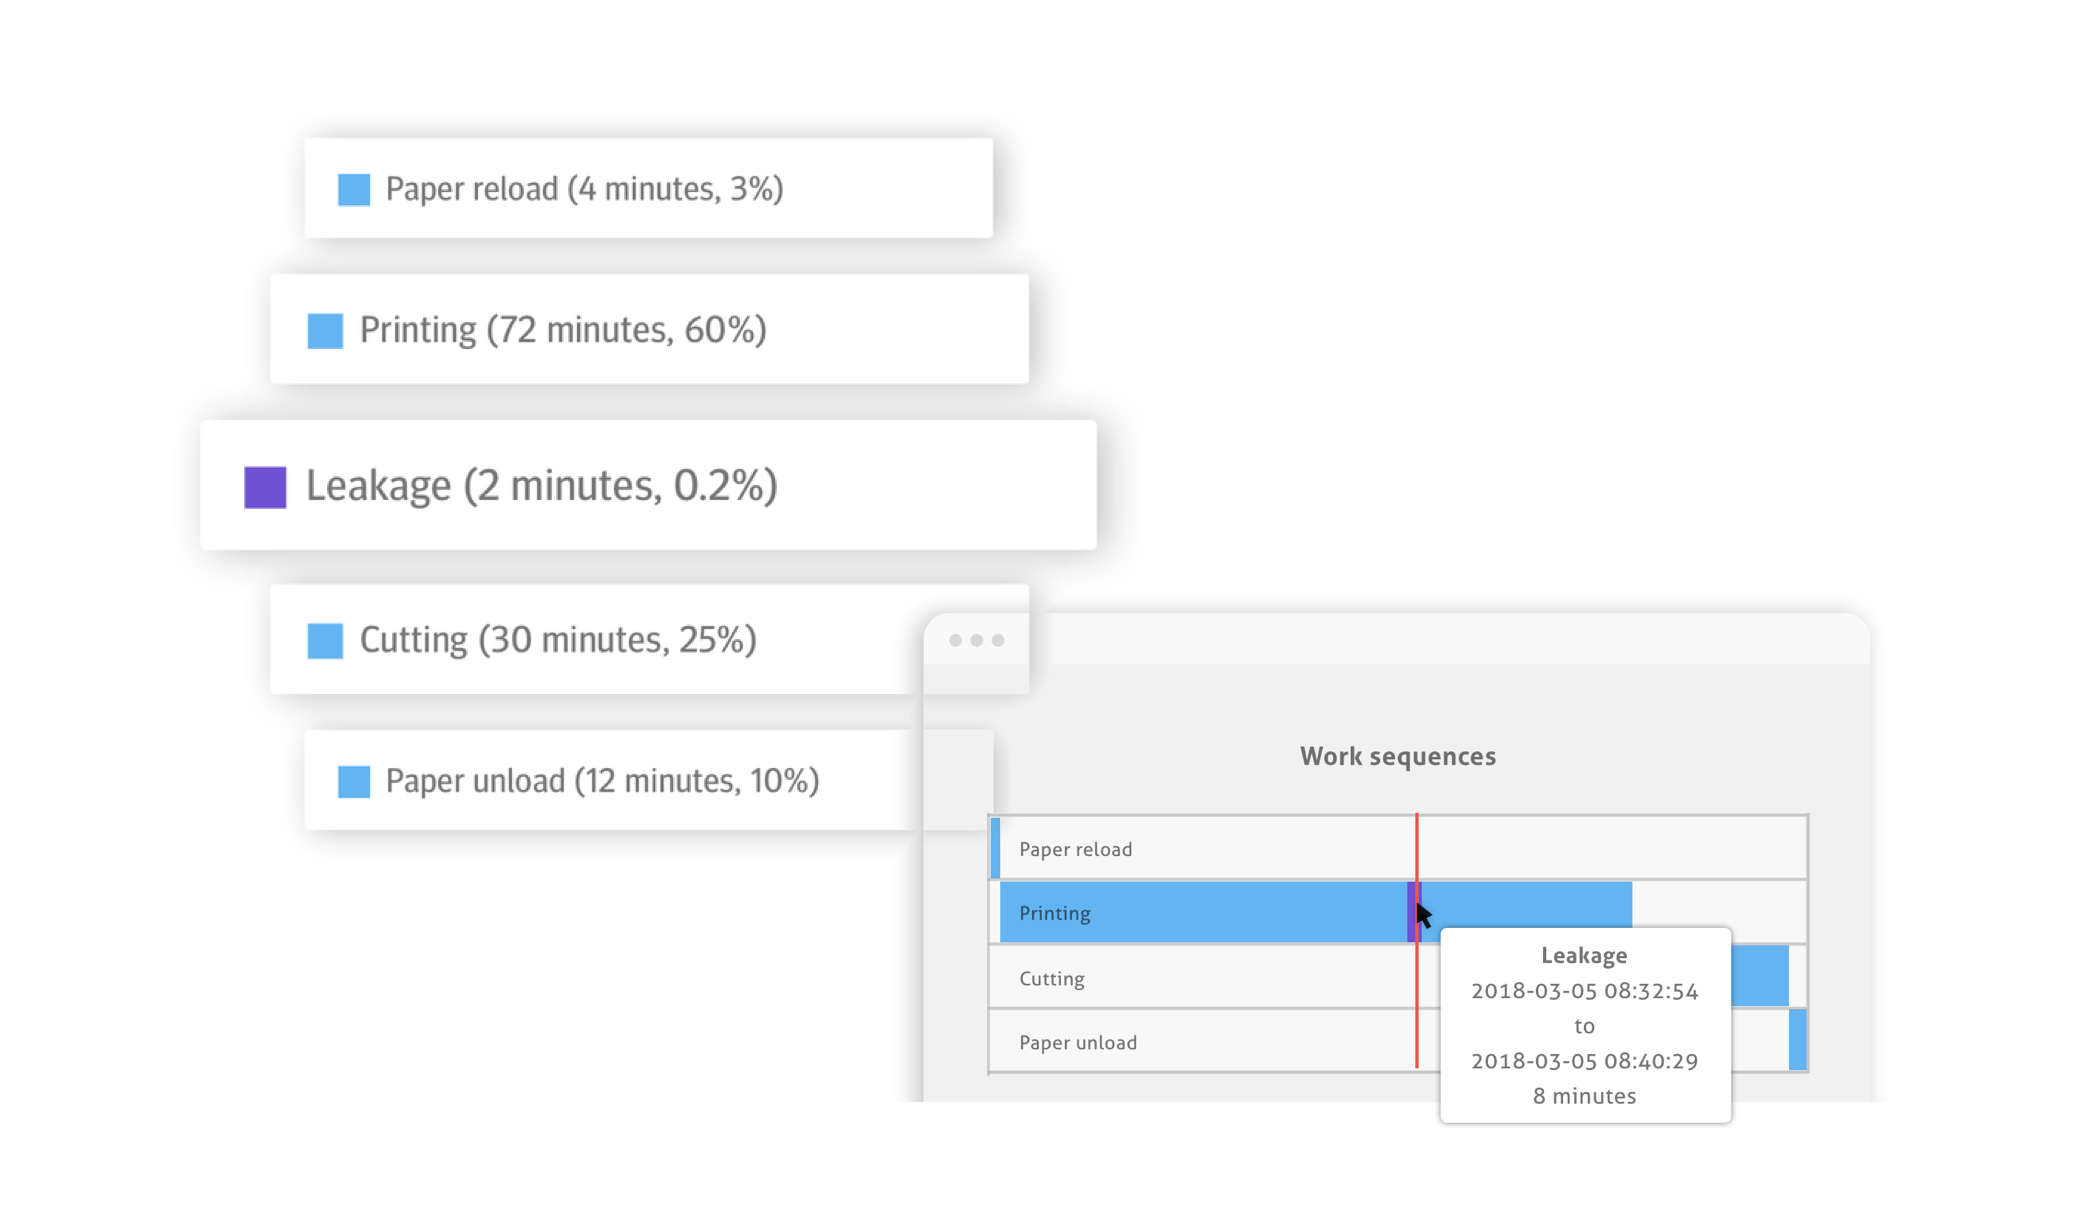The width and height of the screenshot is (2078, 1226).
Task: Click the blue Cutting bar segment
Action: pyautogui.click(x=1760, y=976)
